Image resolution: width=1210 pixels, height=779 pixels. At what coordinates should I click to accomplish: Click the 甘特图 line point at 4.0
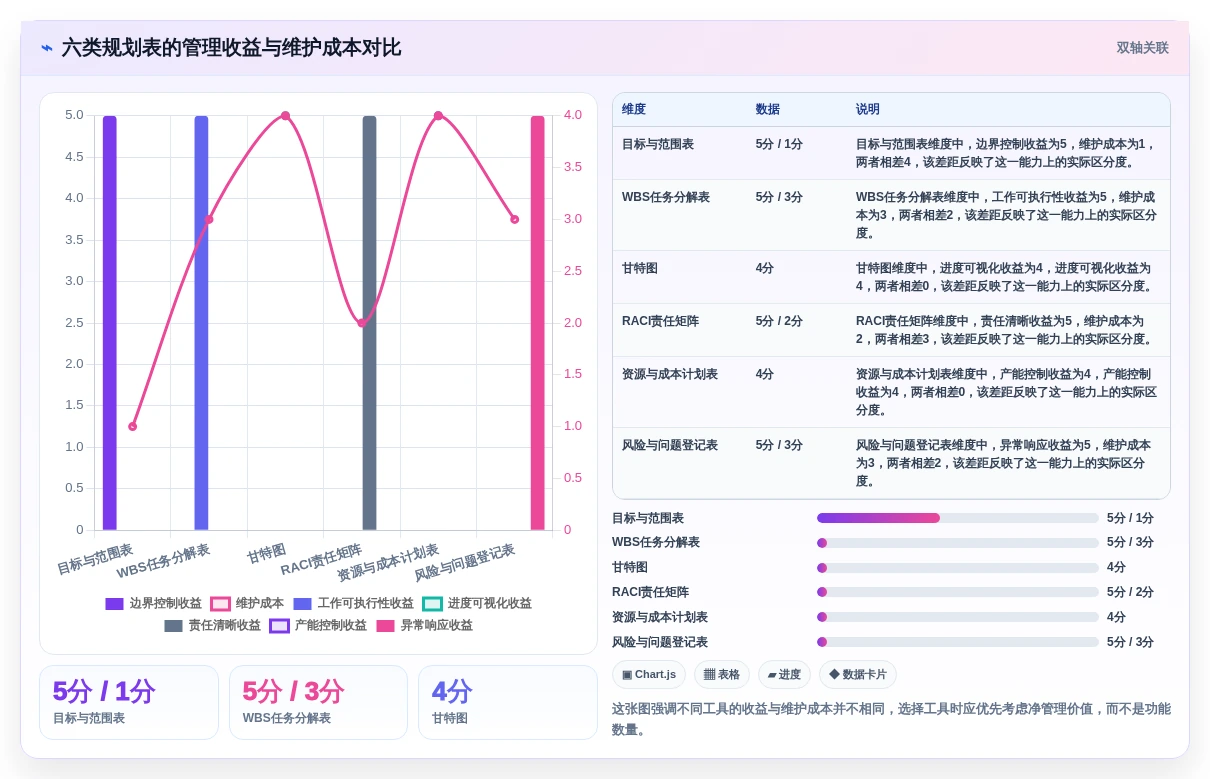(285, 116)
